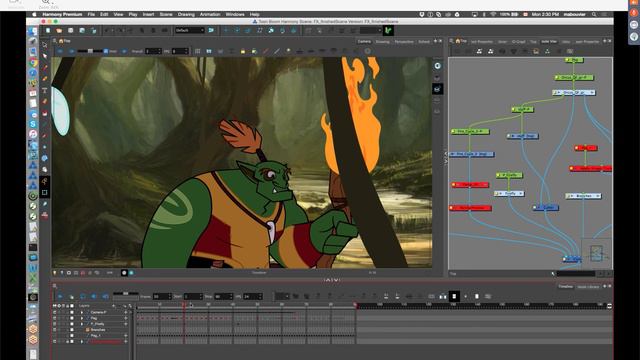Image resolution: width=640 pixels, height=360 pixels.
Task: Select the arrow Select tool in the tools toolbar
Action: click(44, 44)
